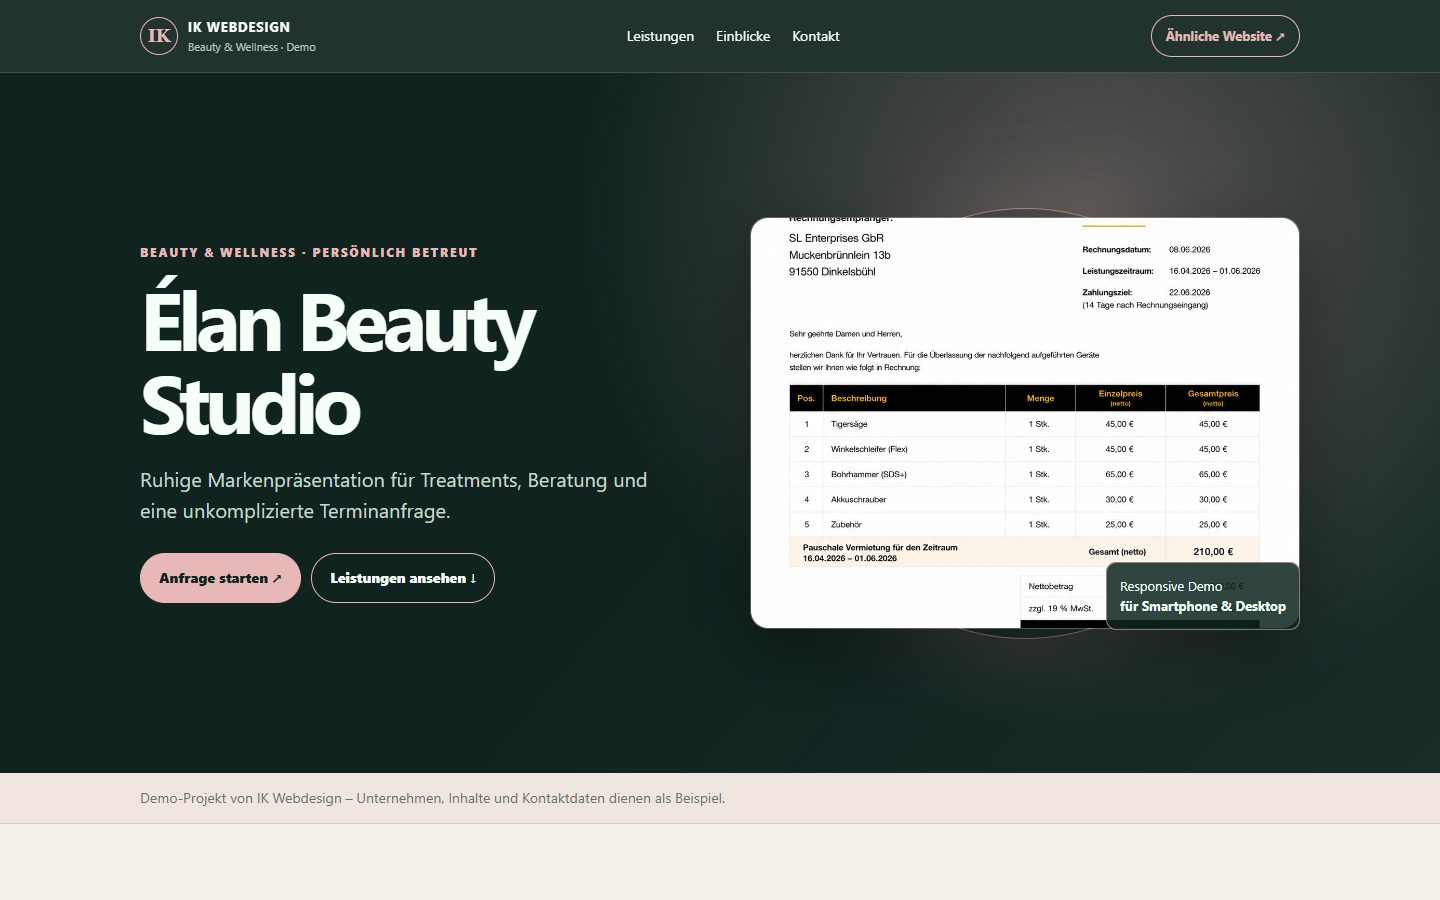Click the Einzelpreis column header

coord(1120,397)
